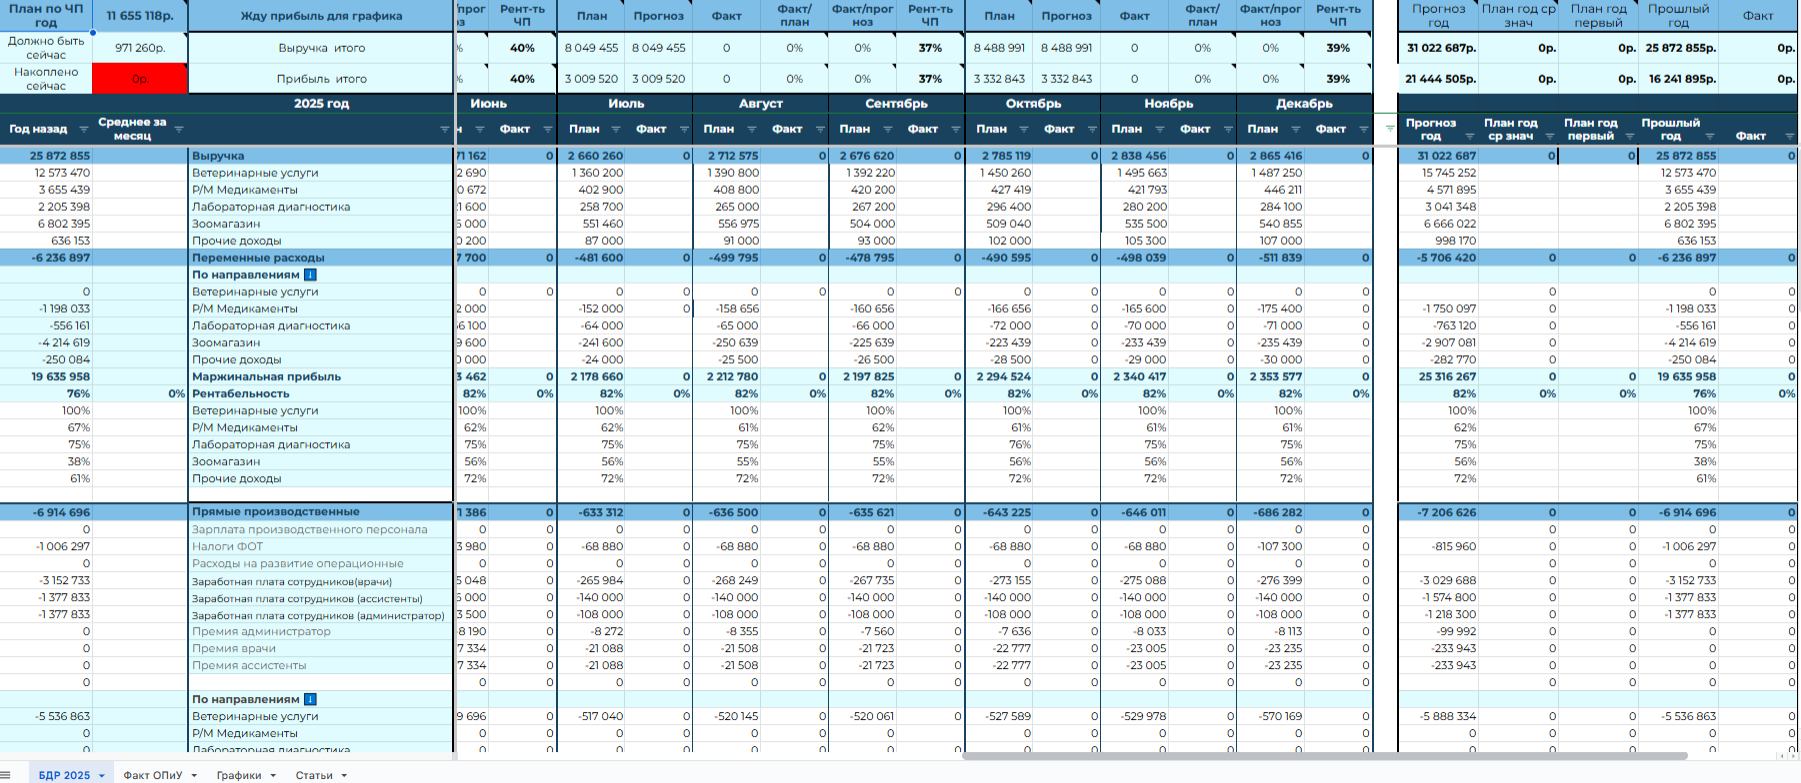Select Год назад Выручка value 25 872 855
The width and height of the screenshot is (1801, 783).
(46, 156)
